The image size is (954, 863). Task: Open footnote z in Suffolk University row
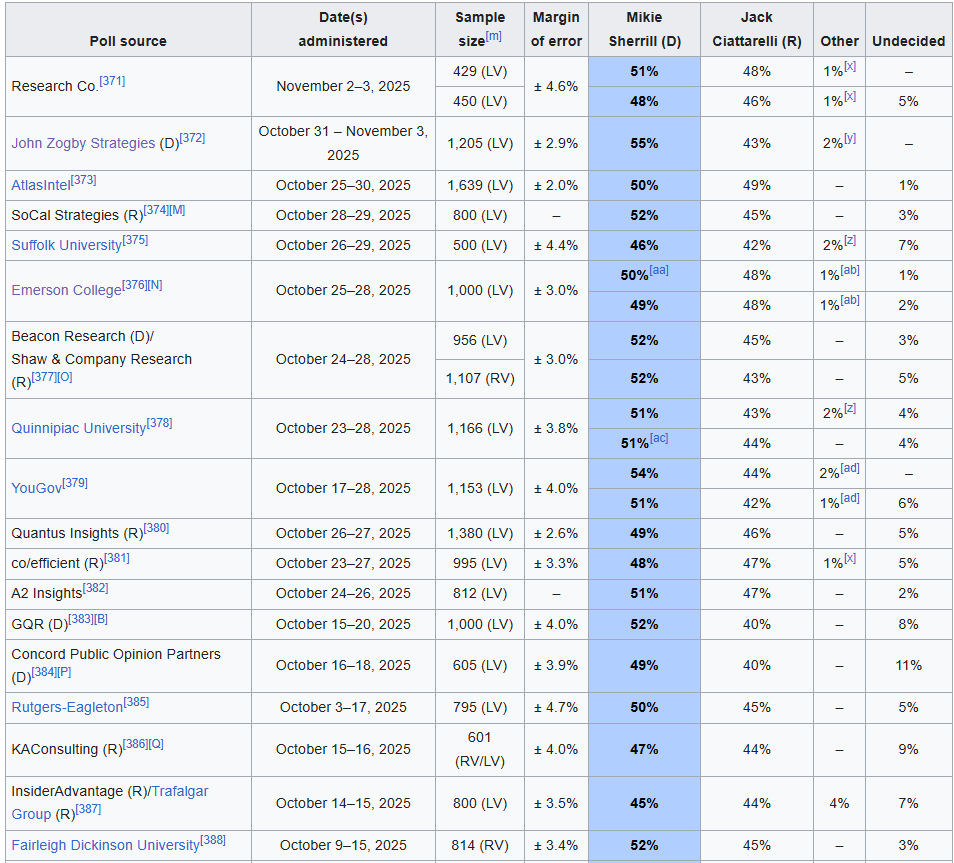(850, 240)
